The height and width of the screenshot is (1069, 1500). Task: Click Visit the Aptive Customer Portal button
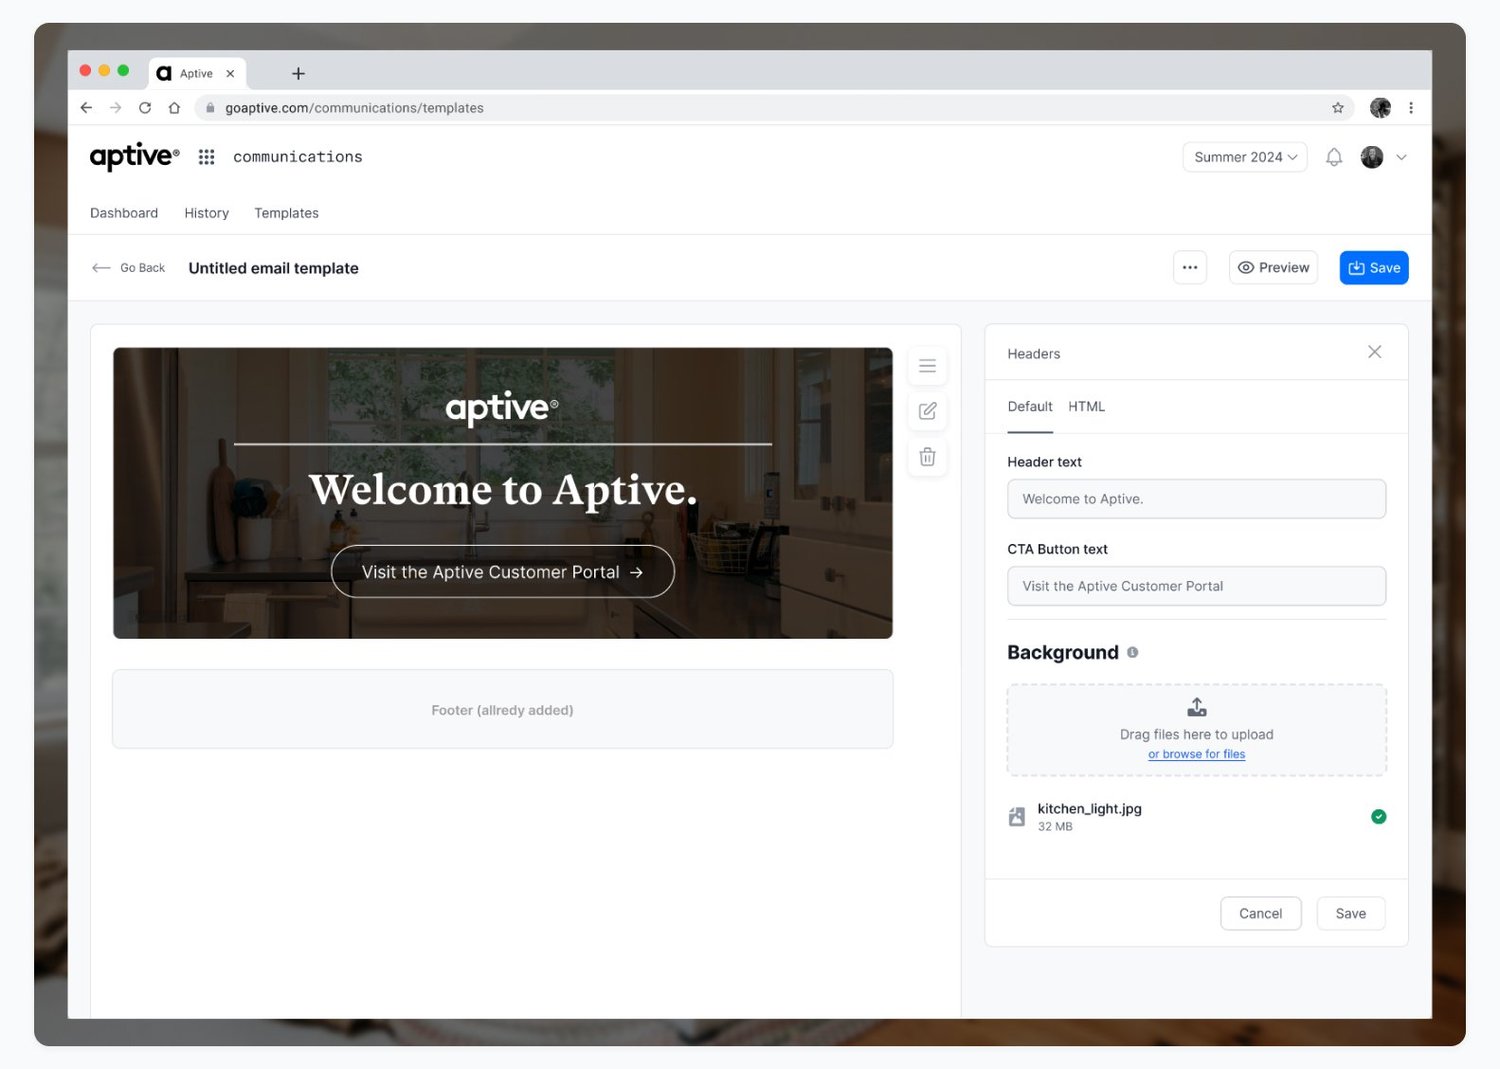pyautogui.click(x=503, y=572)
